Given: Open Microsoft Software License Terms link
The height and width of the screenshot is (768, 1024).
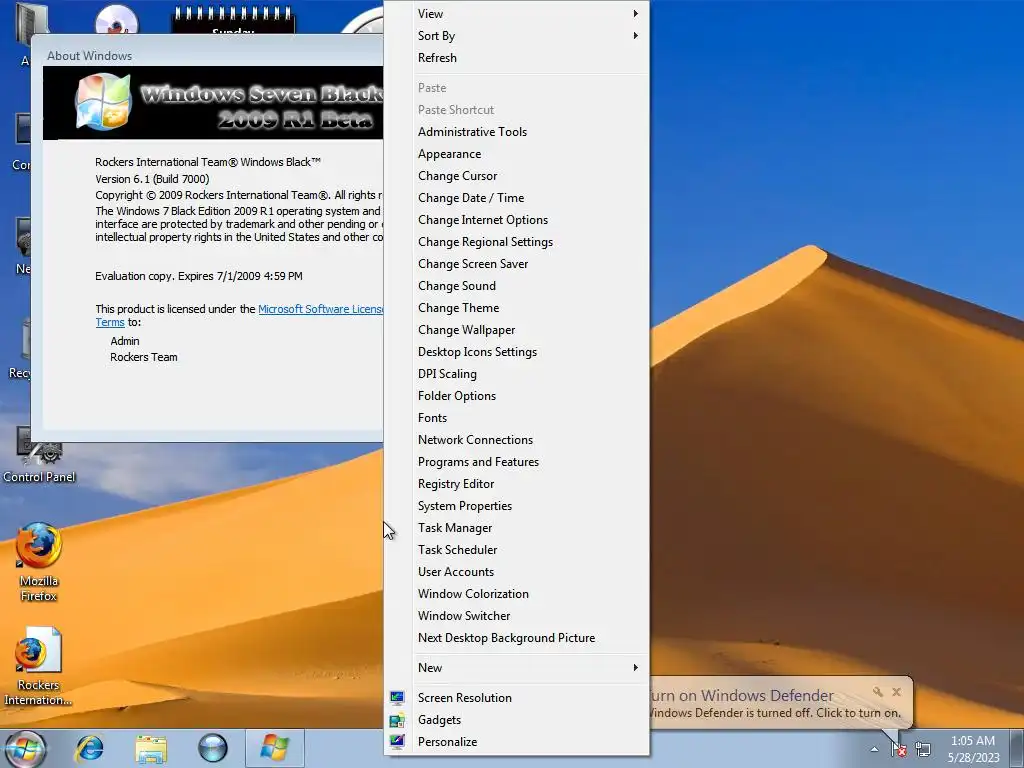Looking at the screenshot, I should pos(320,309).
